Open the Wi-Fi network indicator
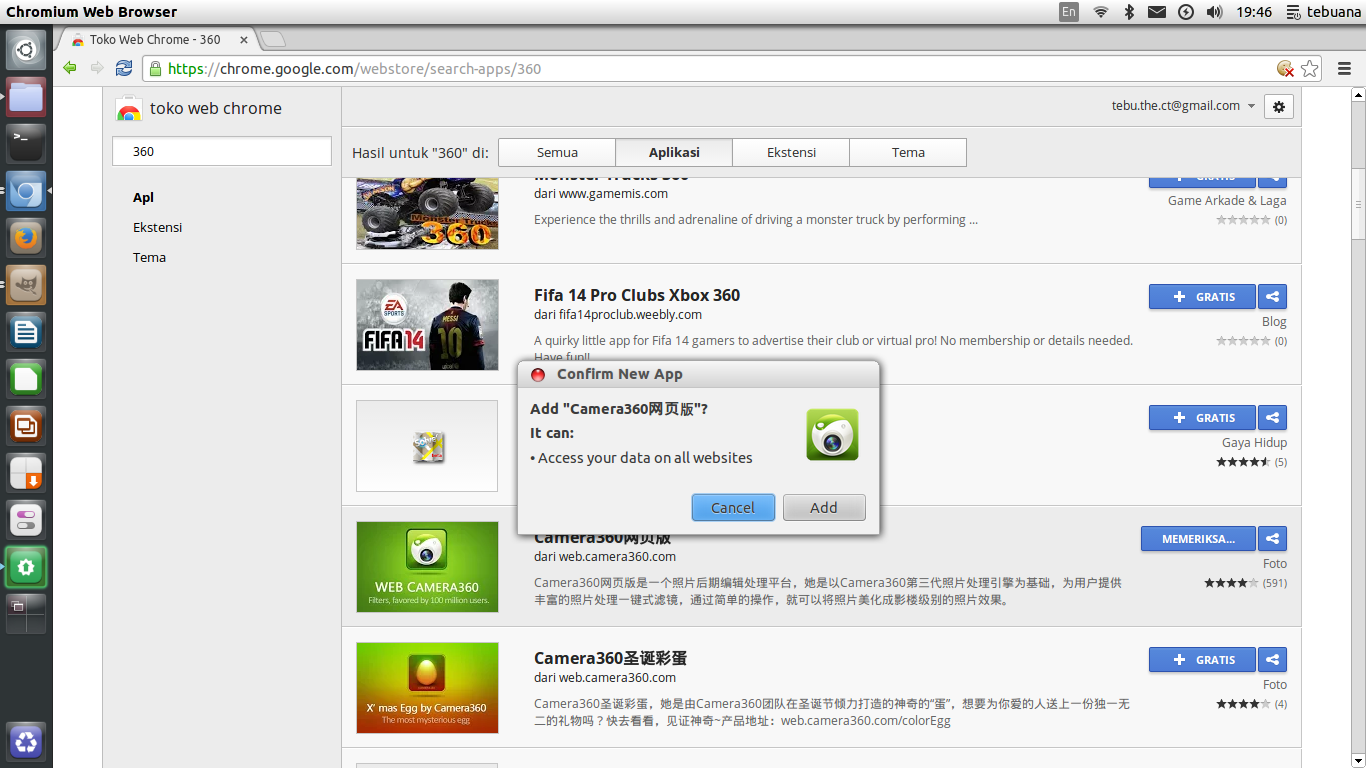The height and width of the screenshot is (768, 1366). (x=1100, y=12)
